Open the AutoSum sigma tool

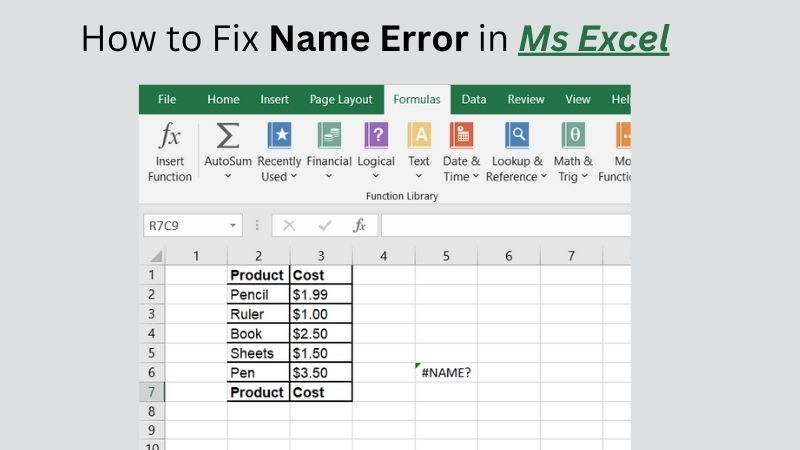click(x=228, y=135)
